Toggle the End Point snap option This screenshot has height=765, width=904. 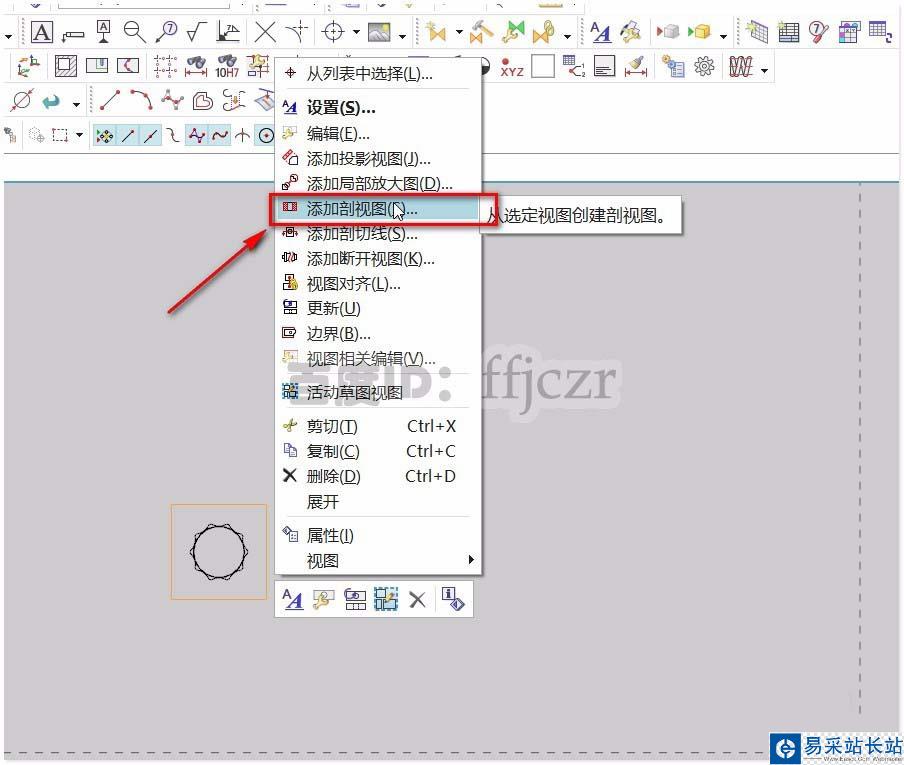(x=128, y=136)
